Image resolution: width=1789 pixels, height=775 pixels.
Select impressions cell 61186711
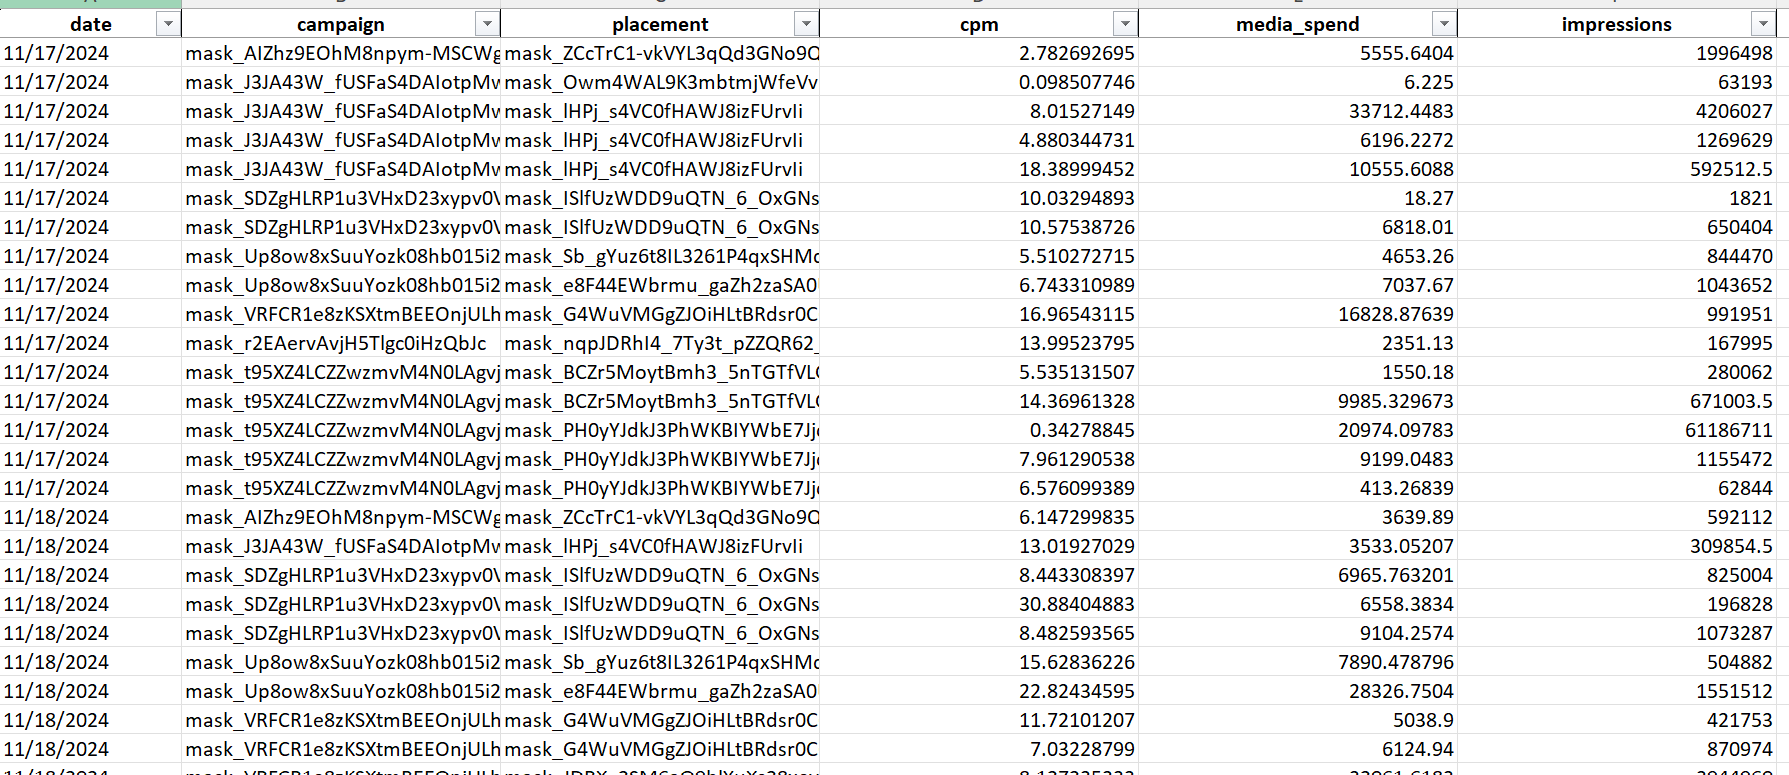pos(1617,430)
